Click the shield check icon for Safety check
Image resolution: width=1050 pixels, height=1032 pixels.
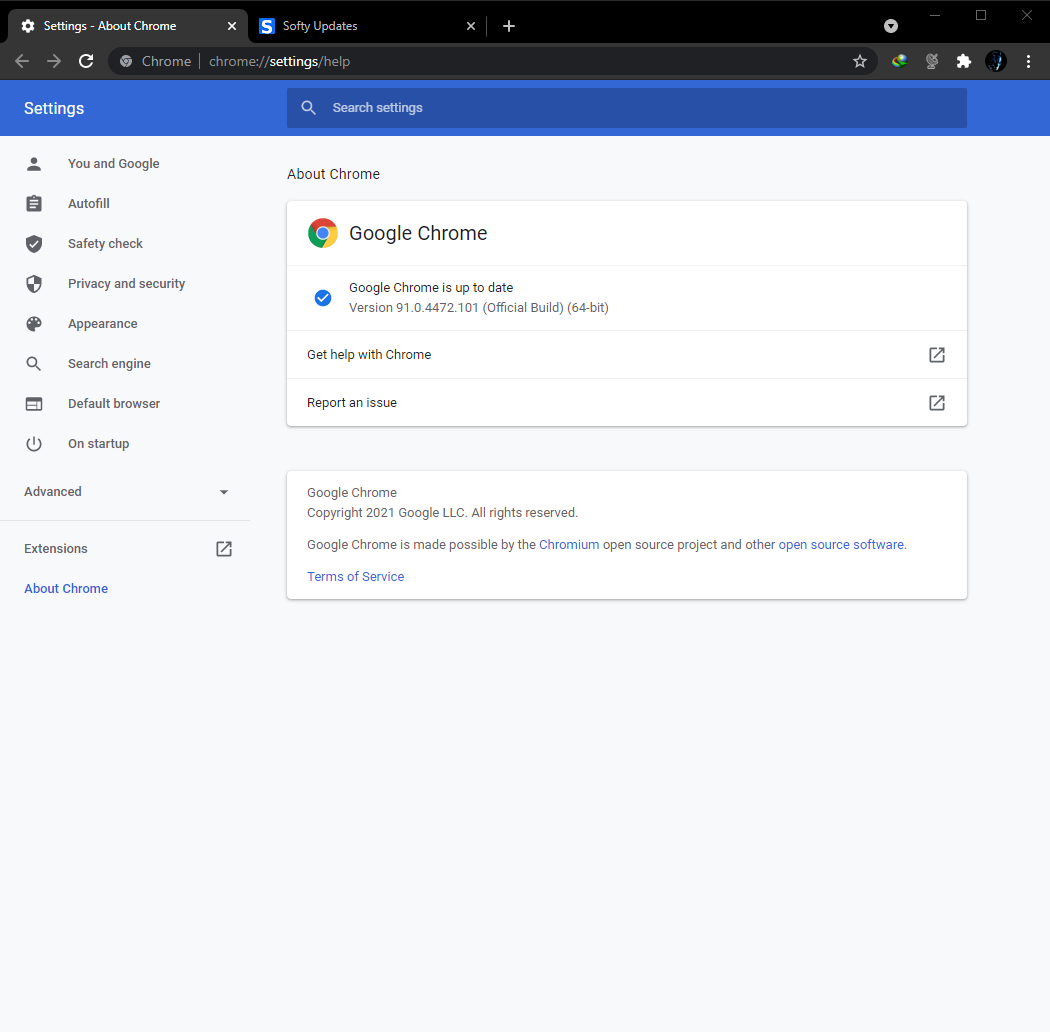34,244
